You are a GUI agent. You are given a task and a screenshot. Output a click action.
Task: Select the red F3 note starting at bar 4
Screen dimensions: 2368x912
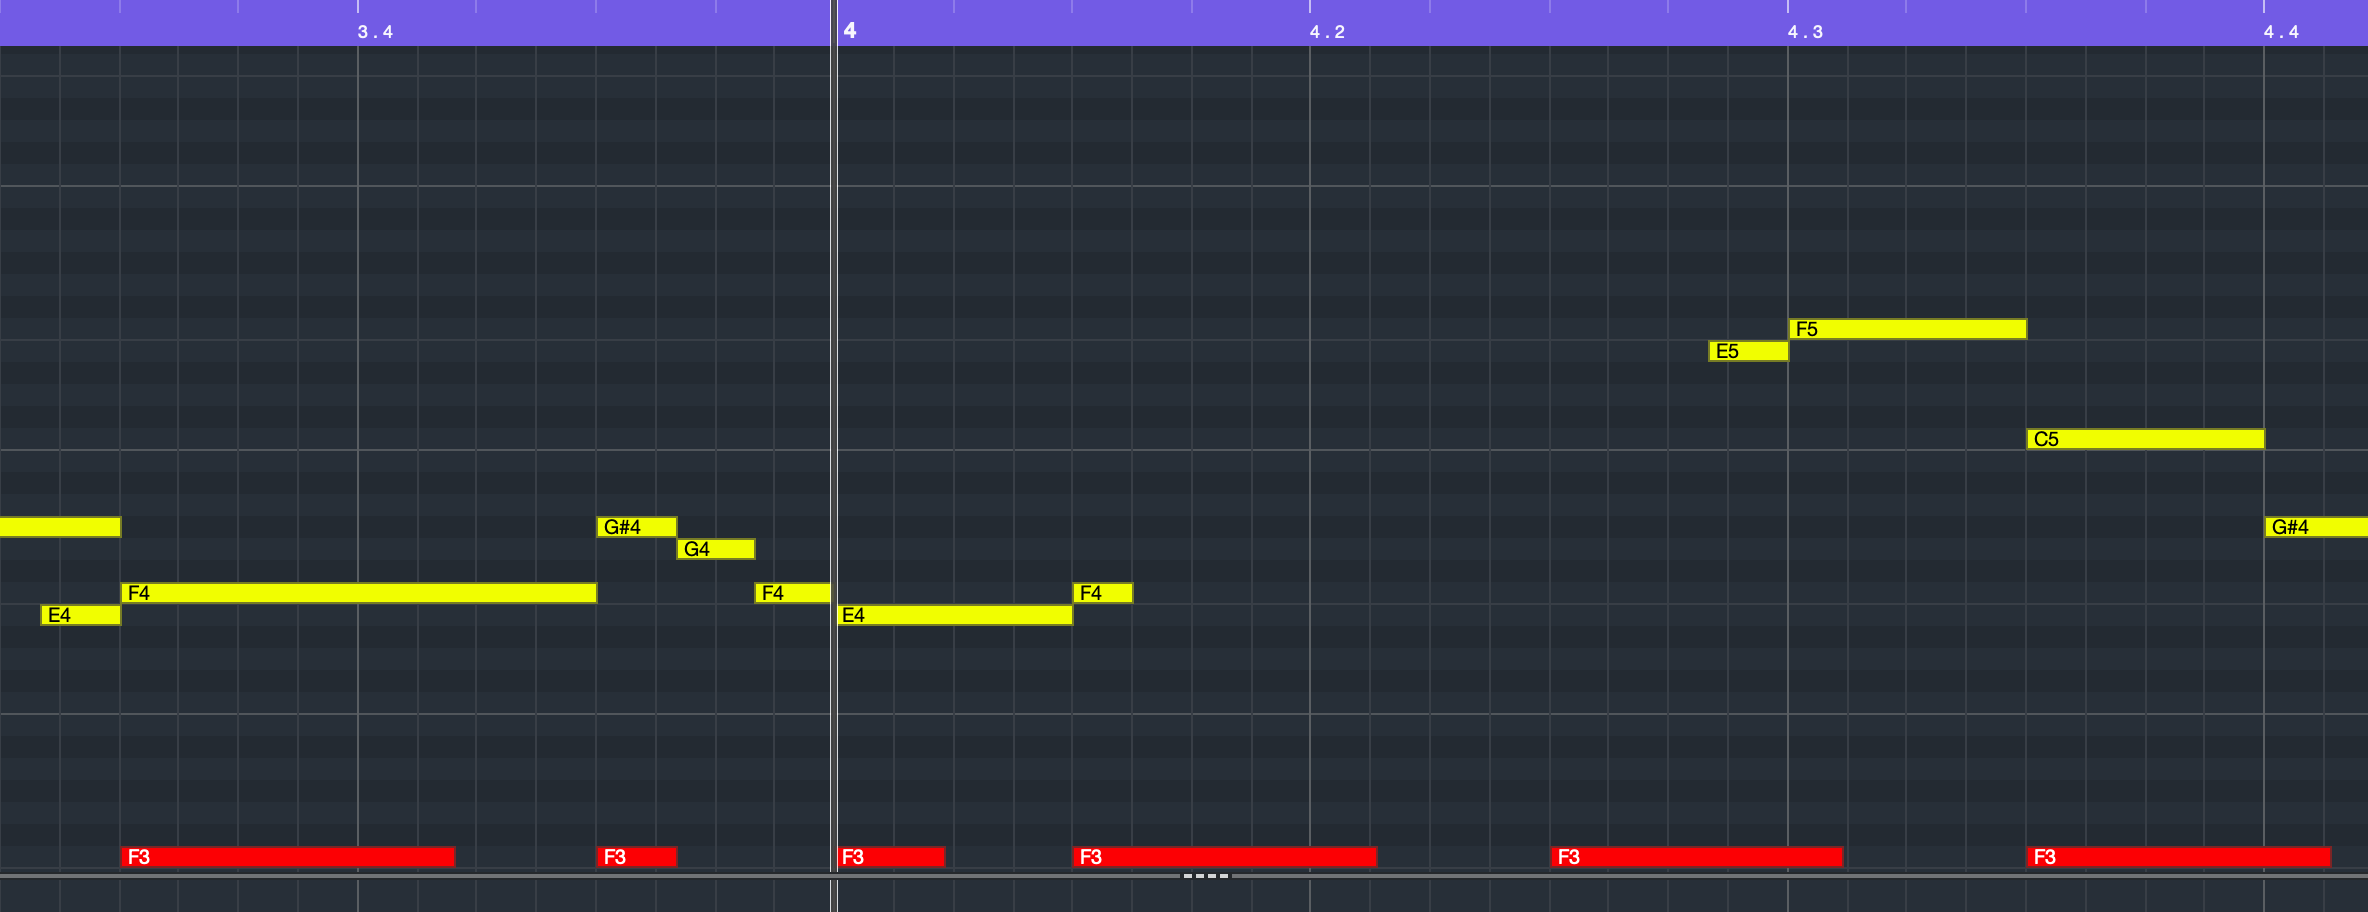tap(890, 857)
